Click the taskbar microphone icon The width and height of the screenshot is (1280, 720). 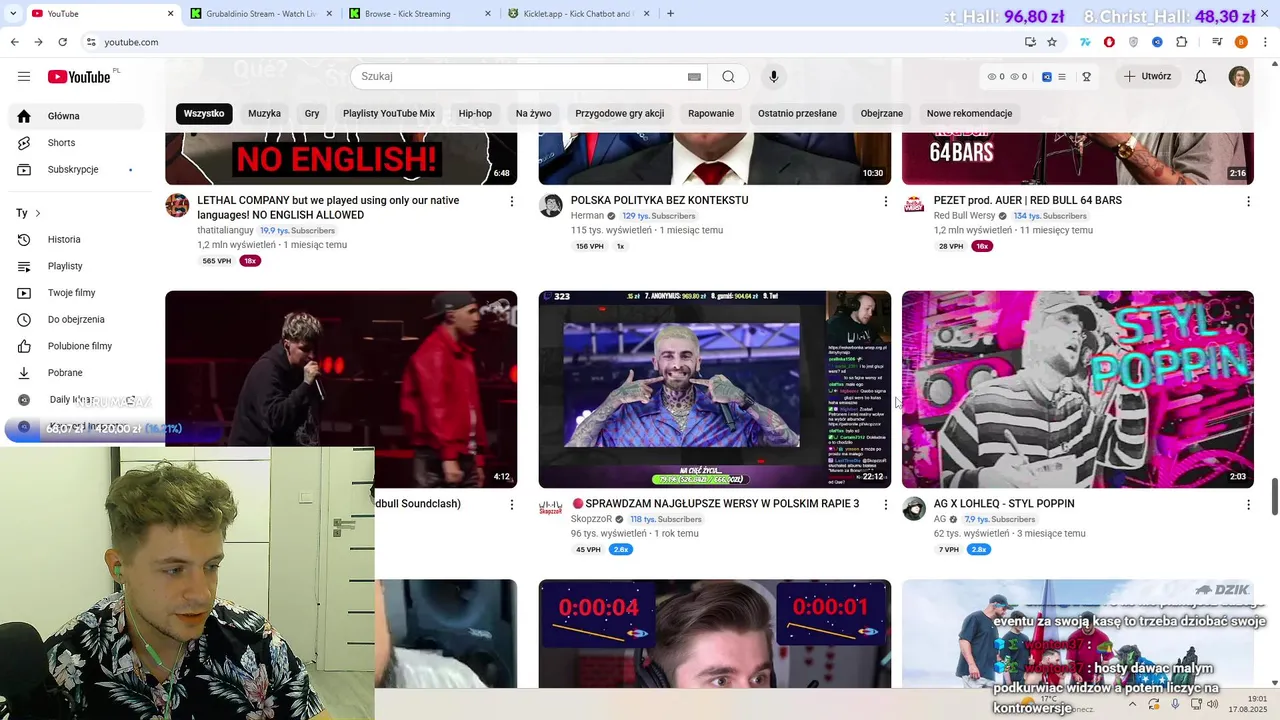tap(1175, 704)
